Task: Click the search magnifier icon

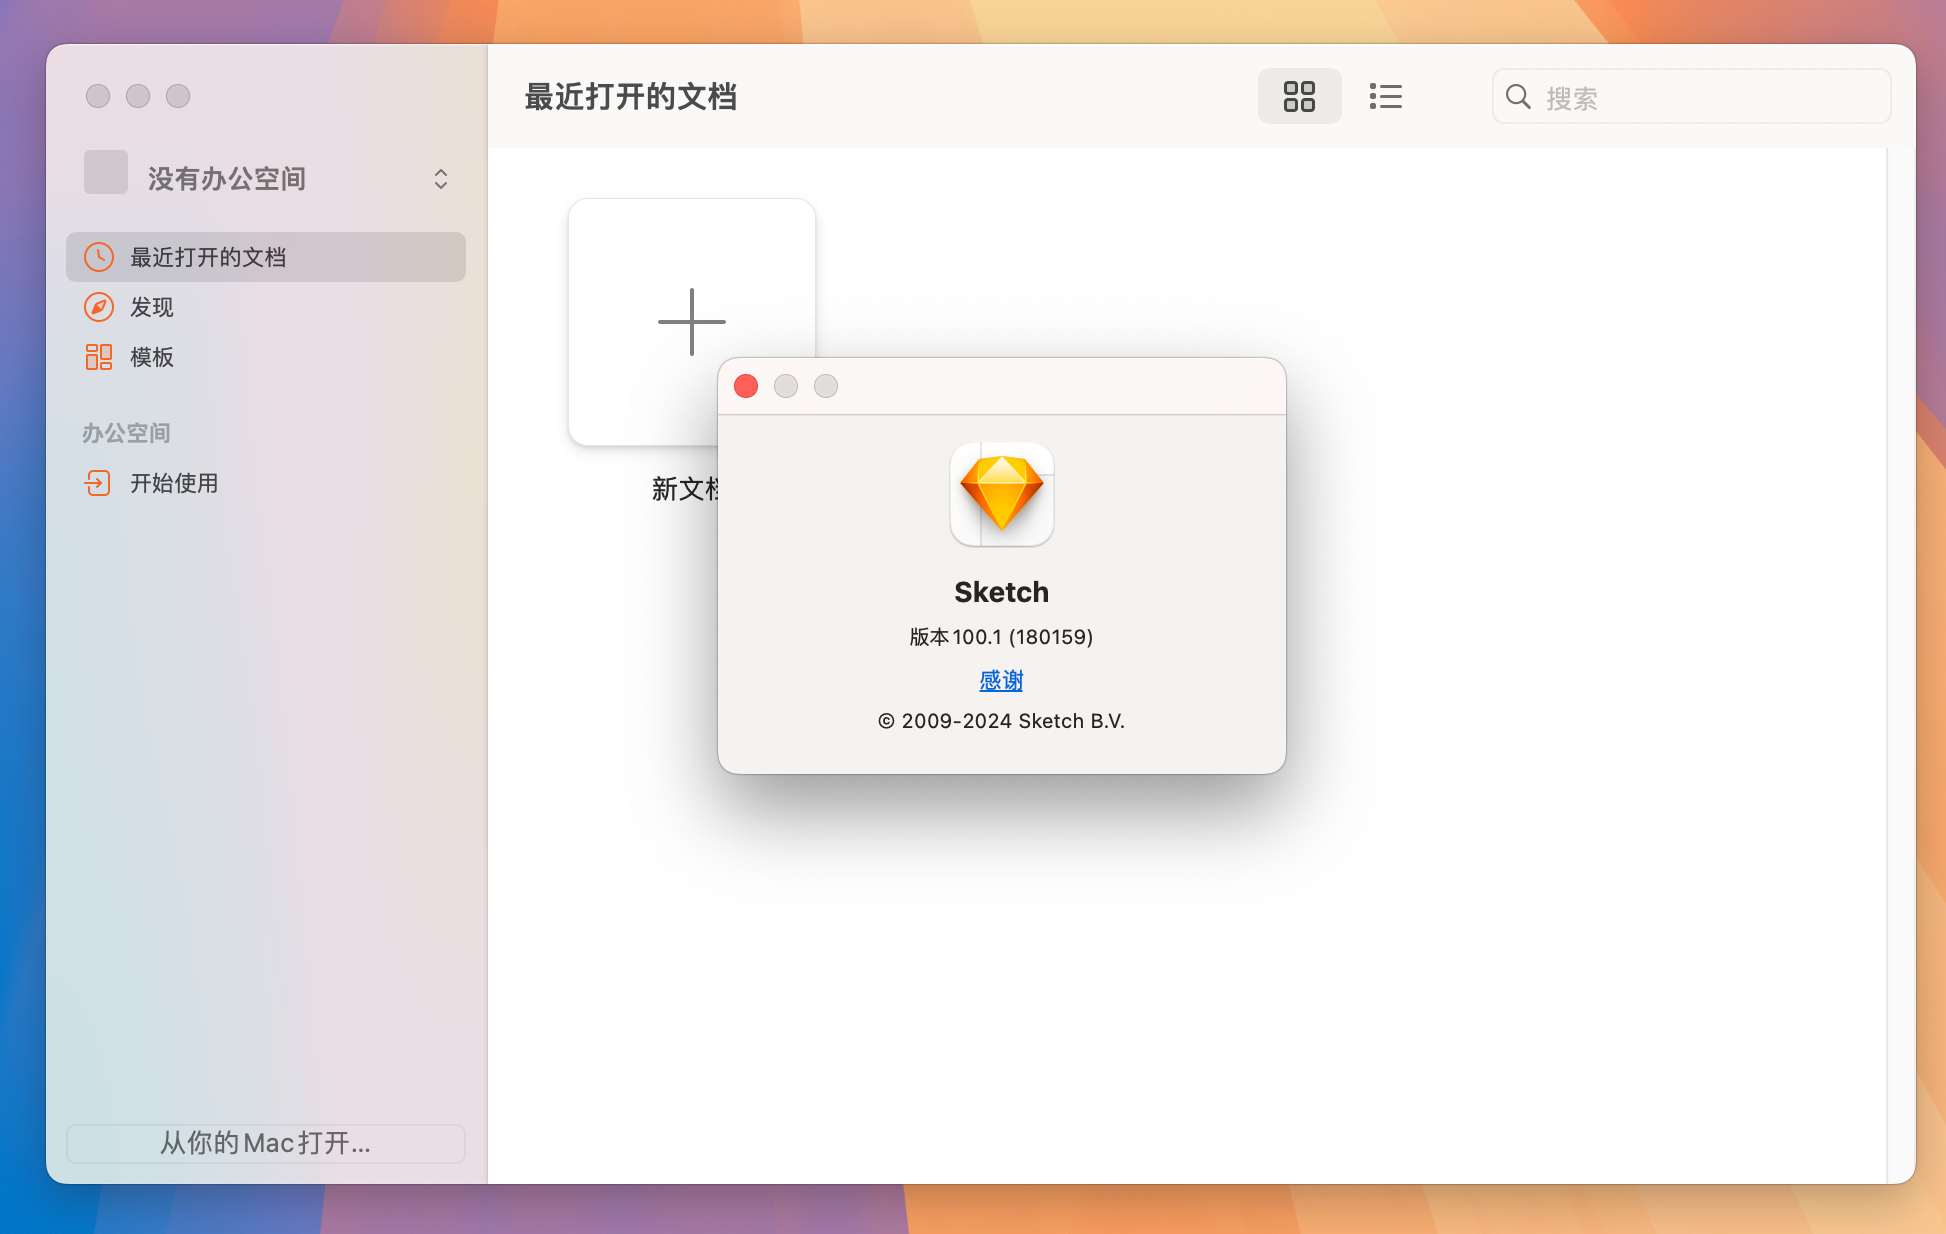Action: pyautogui.click(x=1518, y=97)
